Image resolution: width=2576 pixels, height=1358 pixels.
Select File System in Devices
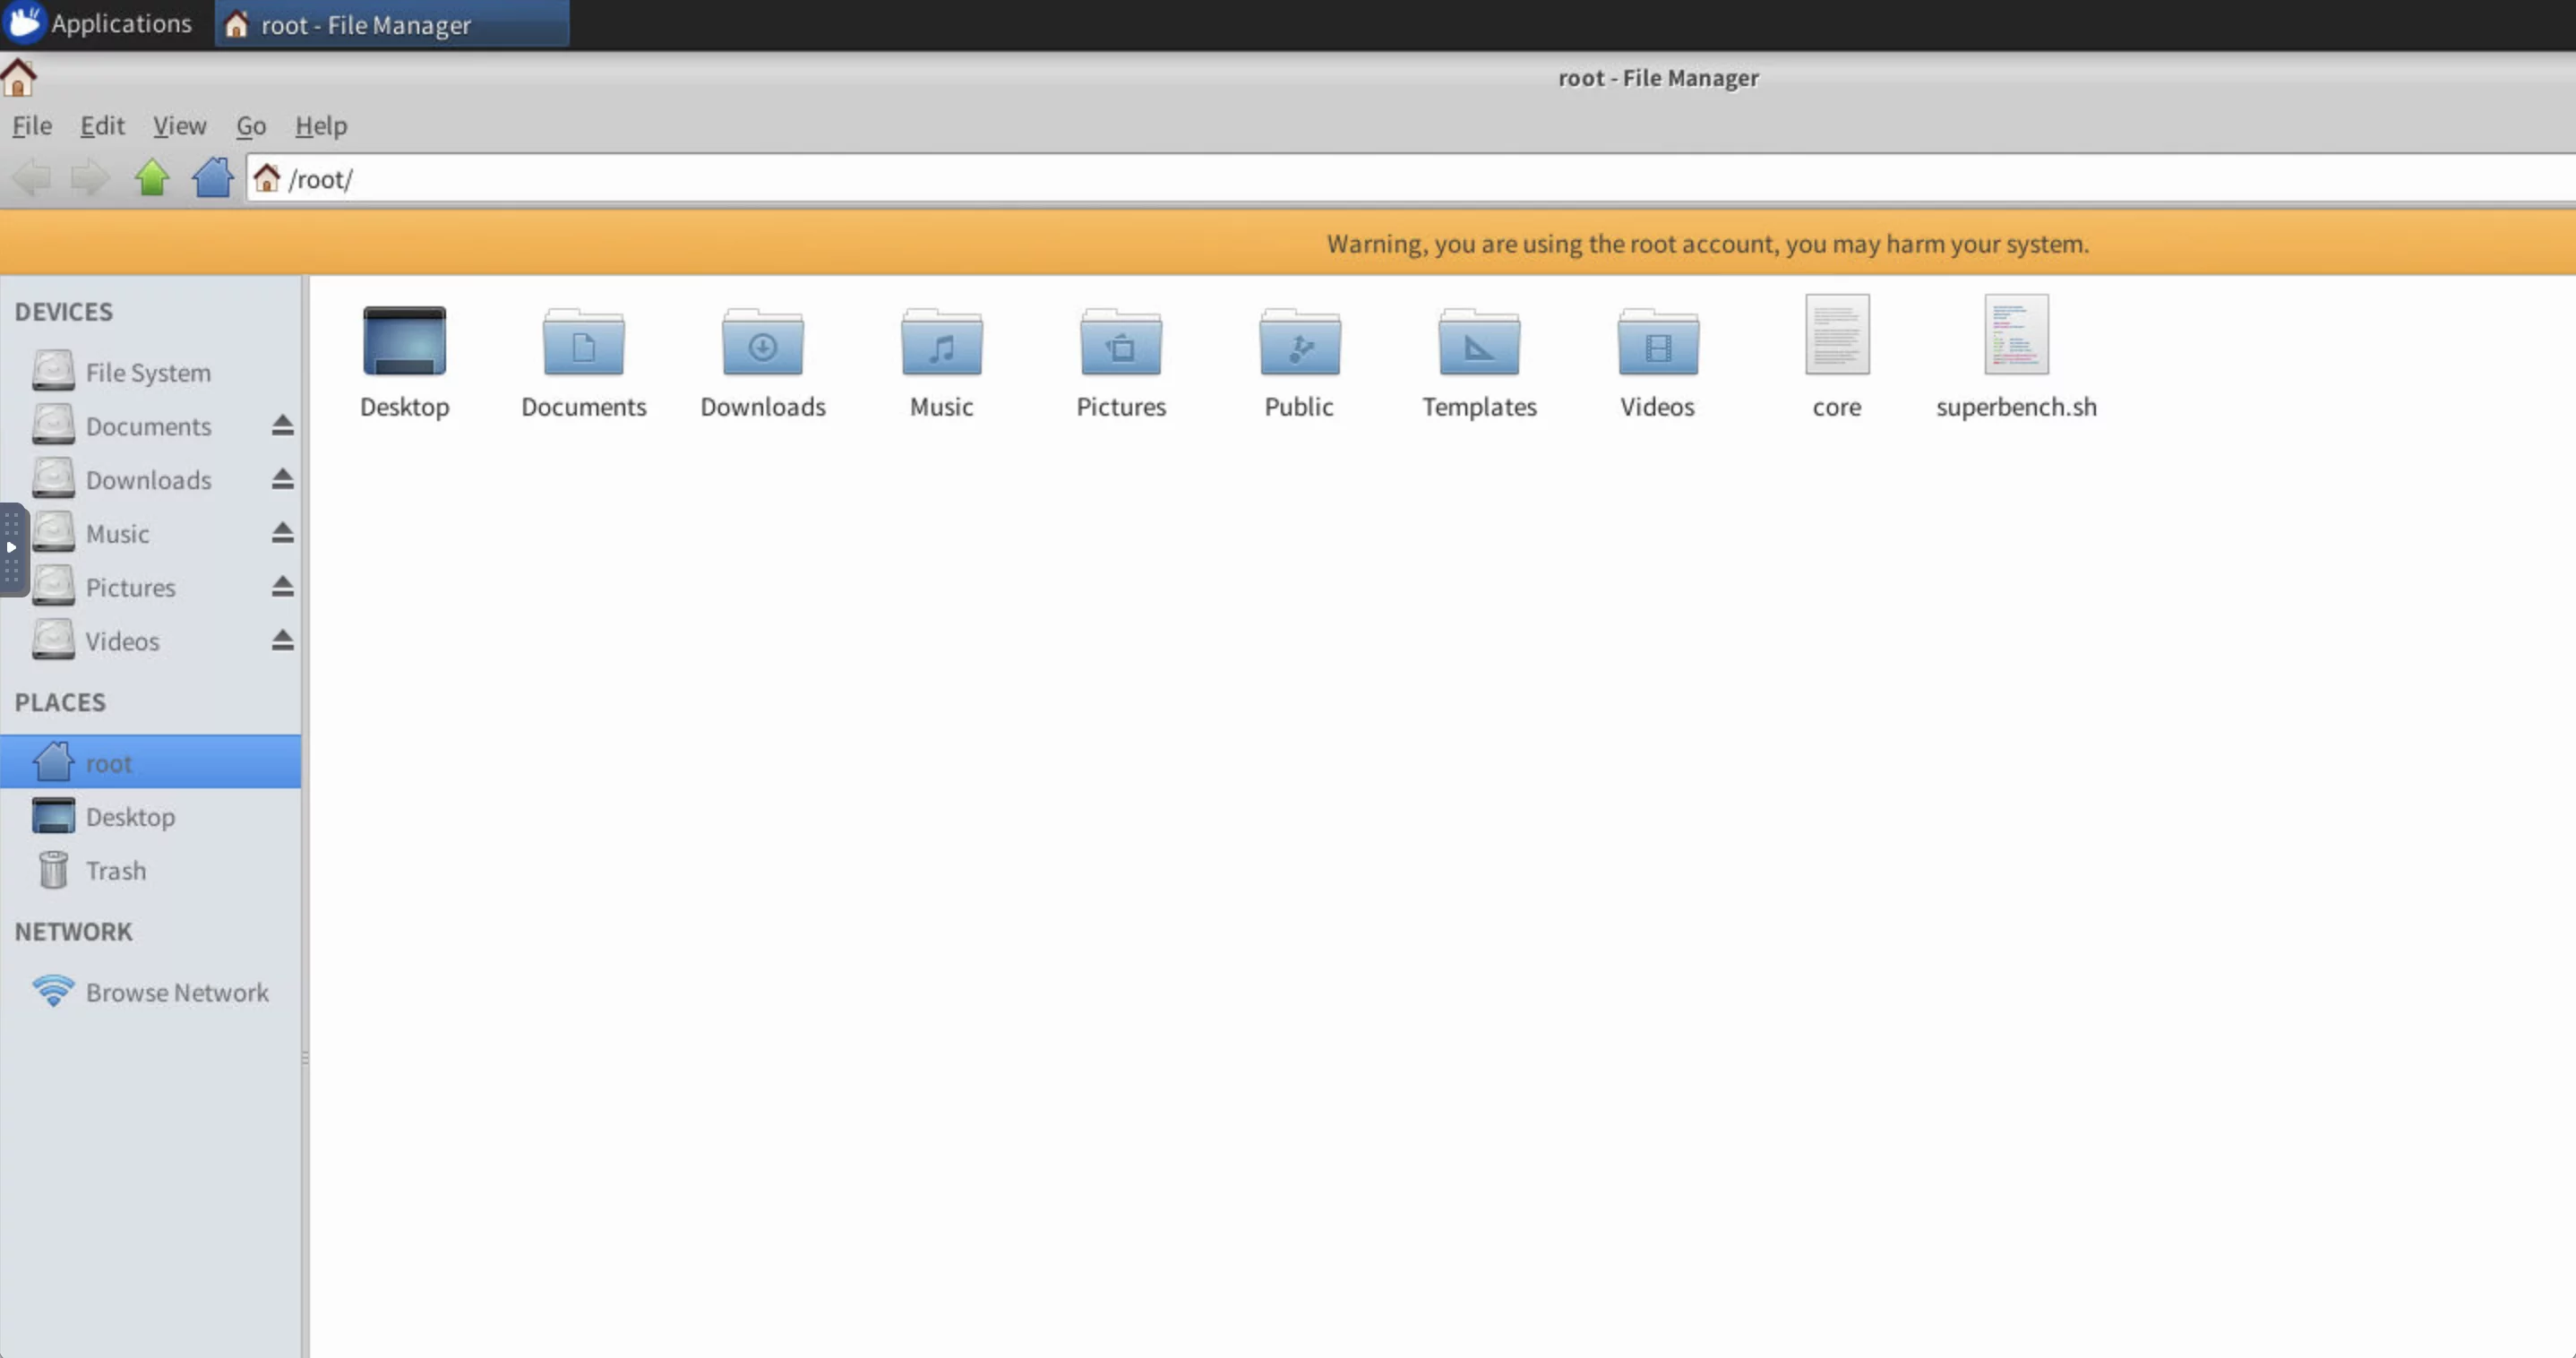coord(147,372)
